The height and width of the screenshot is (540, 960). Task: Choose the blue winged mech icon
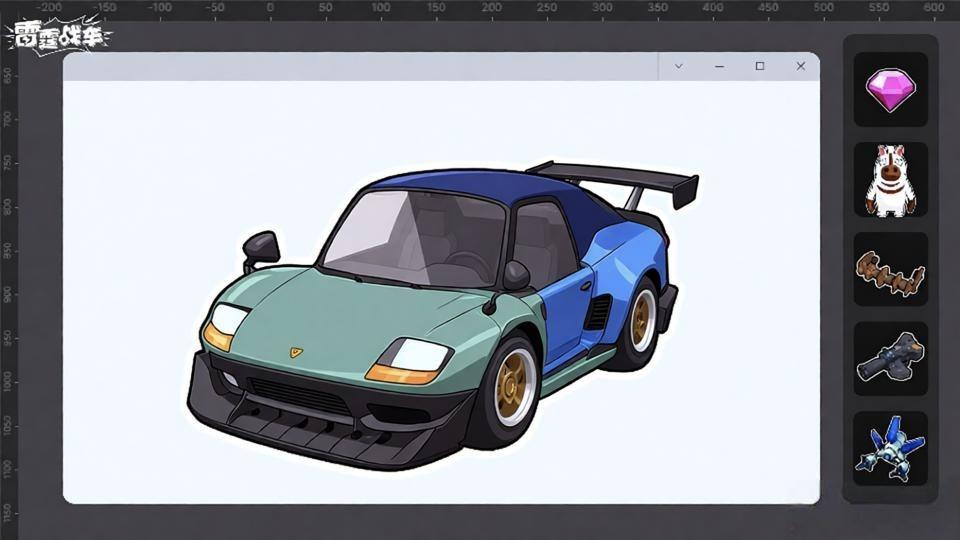click(890, 449)
